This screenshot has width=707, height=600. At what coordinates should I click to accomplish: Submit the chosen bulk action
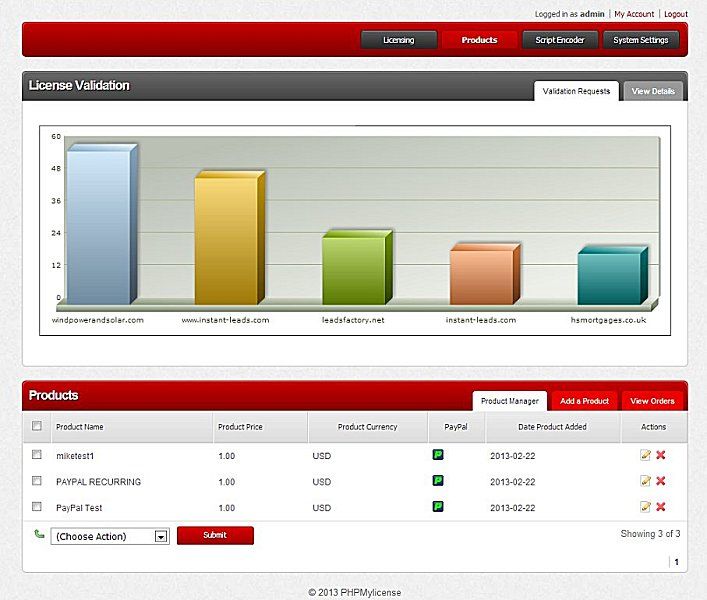click(215, 535)
